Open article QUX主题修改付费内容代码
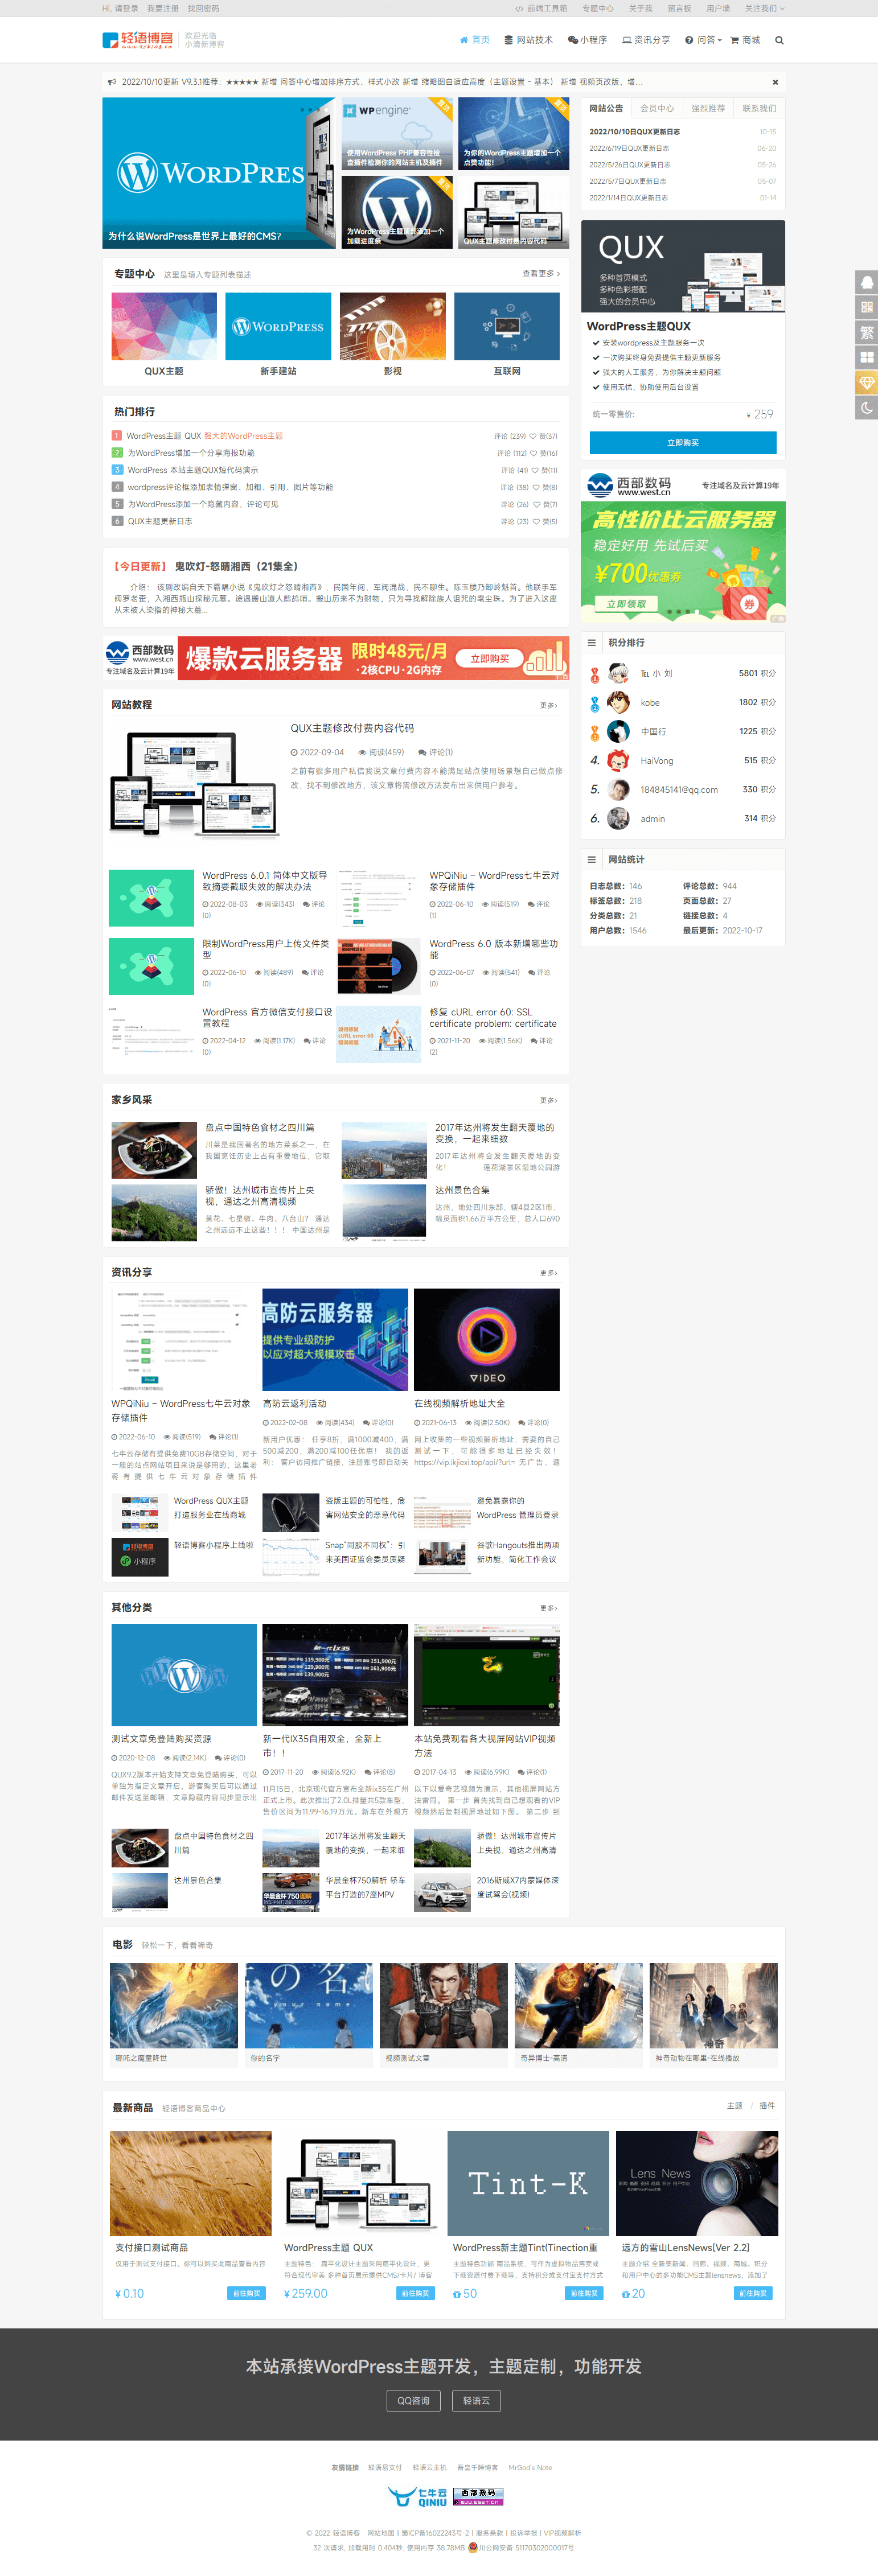The height and width of the screenshot is (2576, 878). pyautogui.click(x=352, y=728)
